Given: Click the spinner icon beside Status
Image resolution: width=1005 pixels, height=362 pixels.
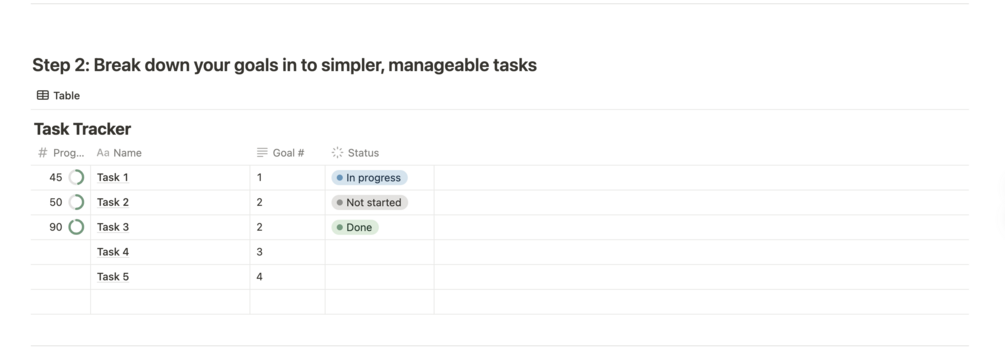Looking at the screenshot, I should (337, 152).
